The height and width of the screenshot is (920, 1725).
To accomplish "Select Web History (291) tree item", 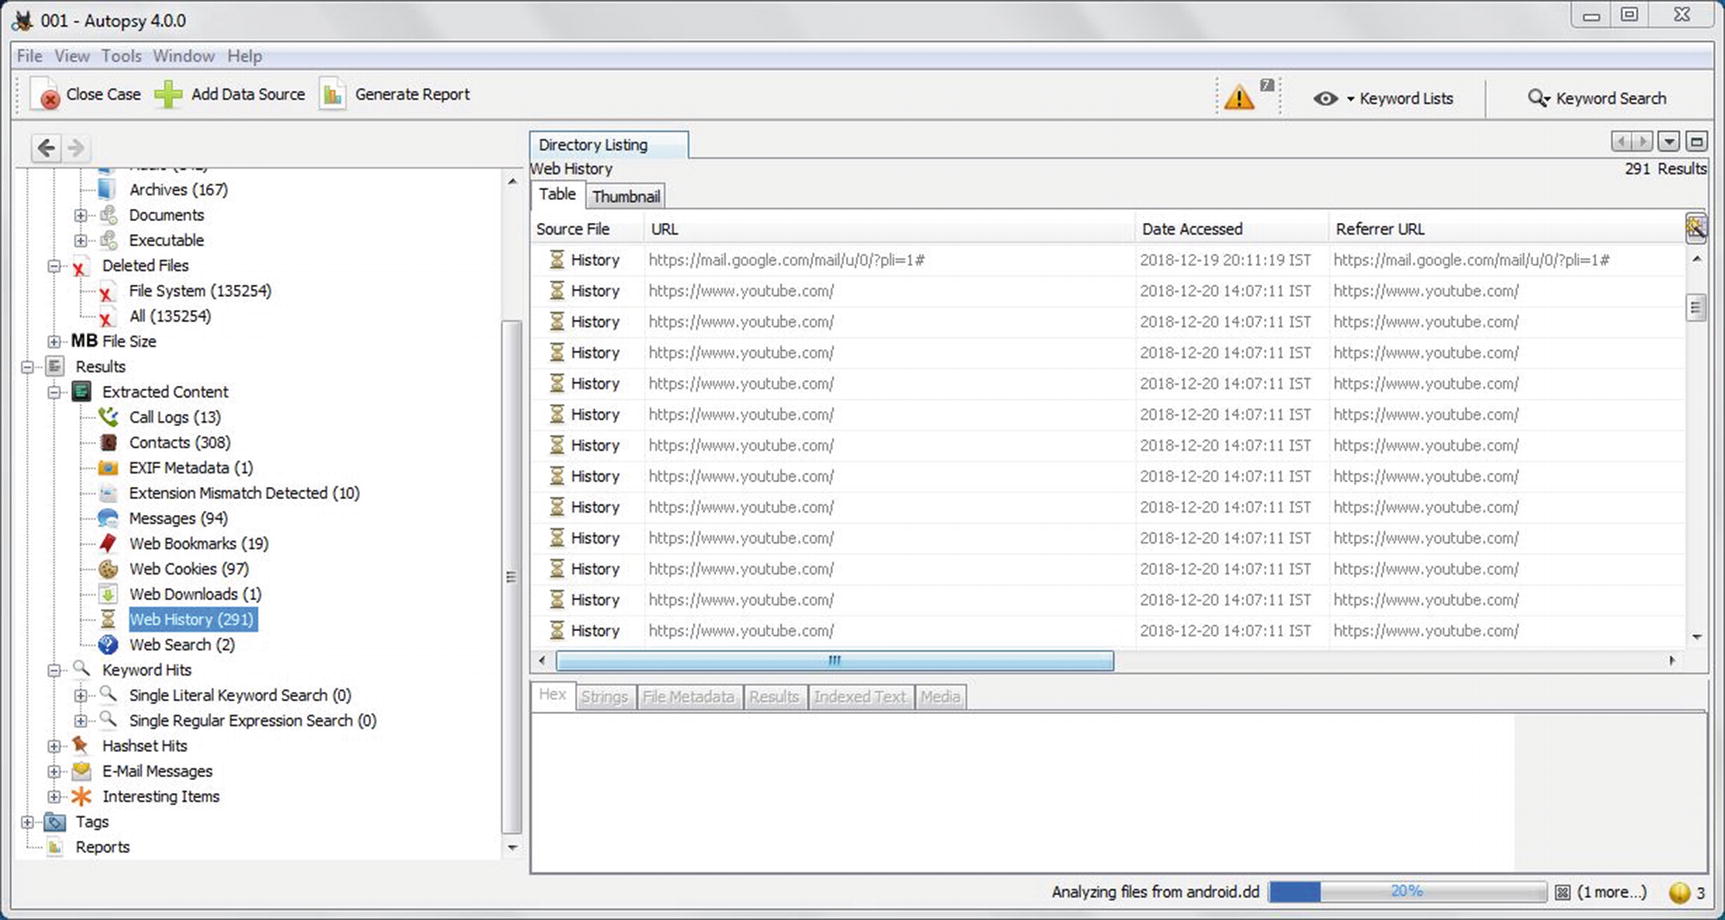I will click(x=191, y=619).
